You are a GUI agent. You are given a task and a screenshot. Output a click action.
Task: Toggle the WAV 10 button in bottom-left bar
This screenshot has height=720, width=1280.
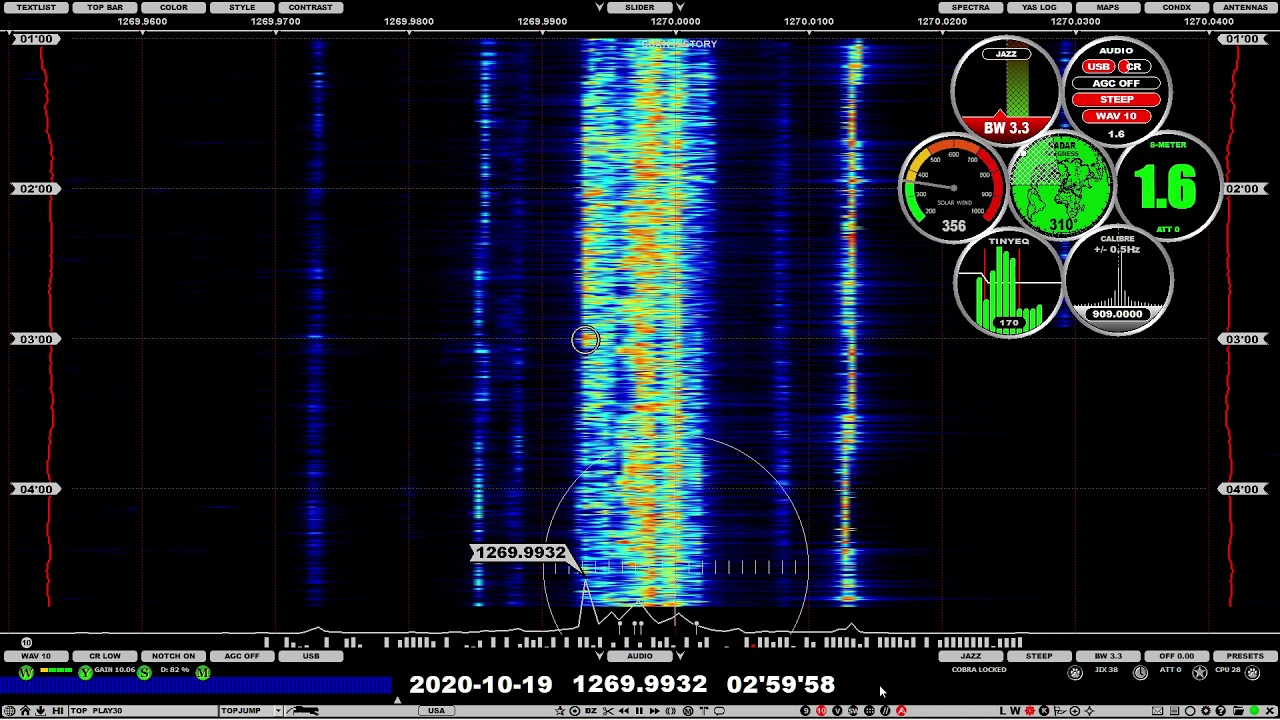(36, 656)
